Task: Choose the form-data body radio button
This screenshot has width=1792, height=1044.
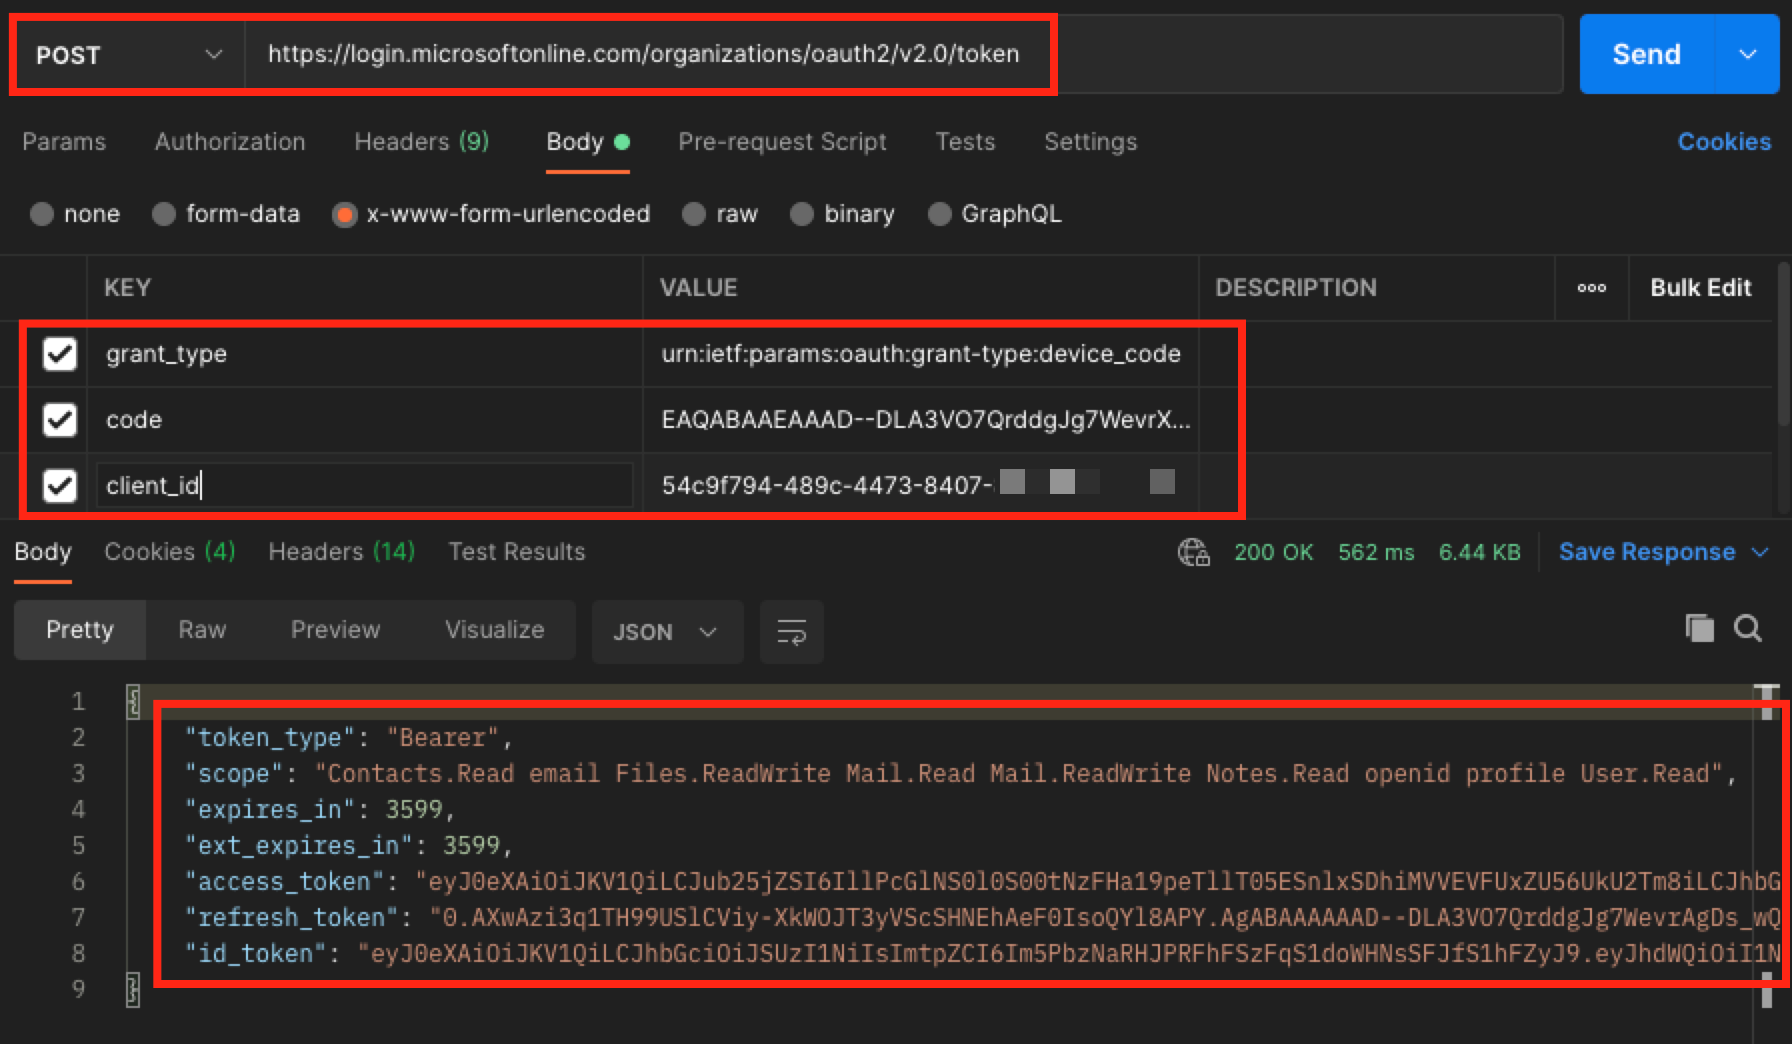Action: pos(164,214)
